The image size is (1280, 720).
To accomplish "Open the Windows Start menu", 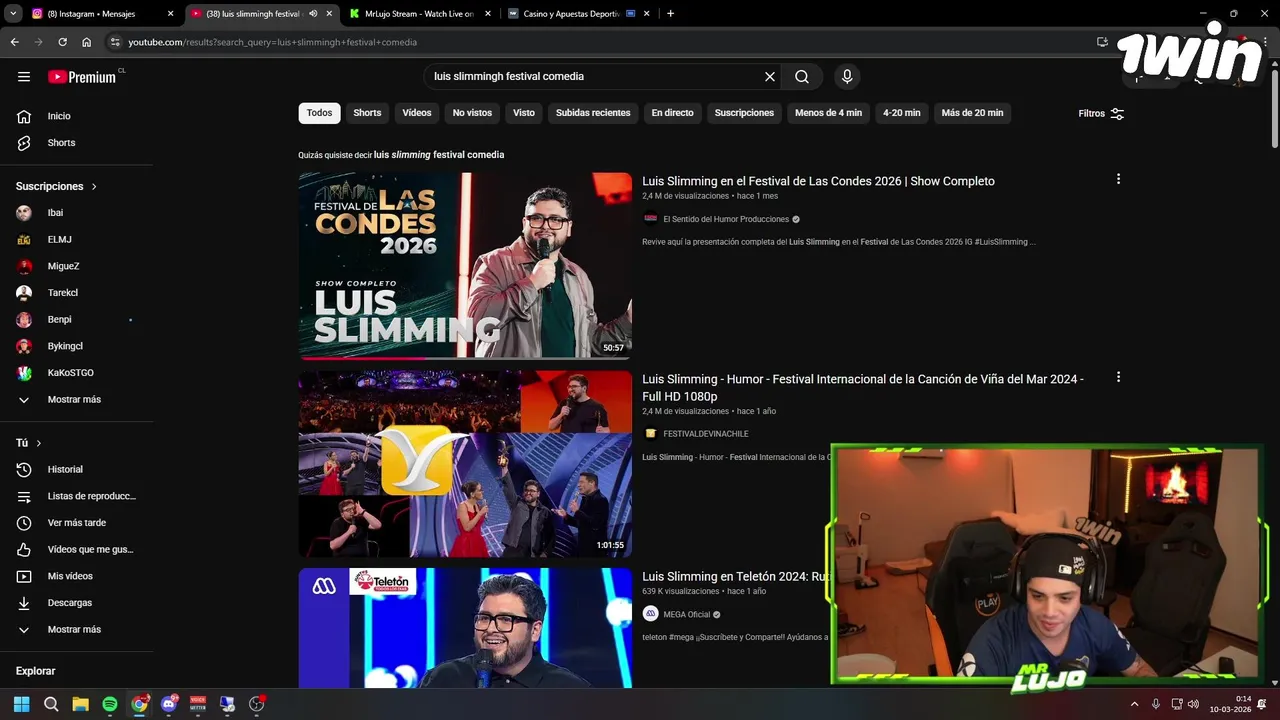I will pos(21,704).
